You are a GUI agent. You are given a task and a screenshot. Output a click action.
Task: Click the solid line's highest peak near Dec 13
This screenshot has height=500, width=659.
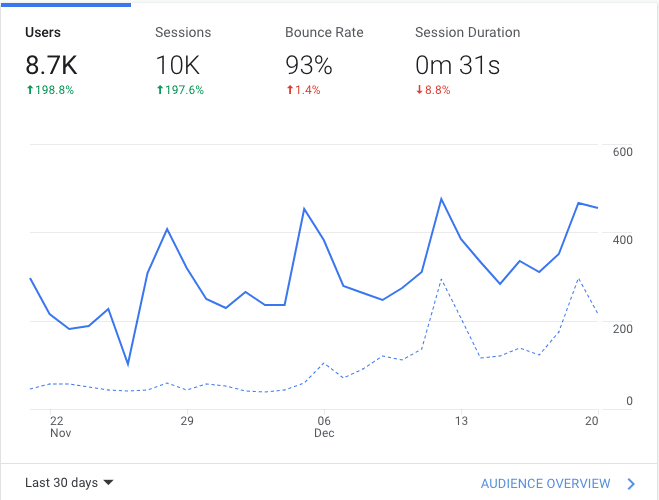click(x=441, y=199)
